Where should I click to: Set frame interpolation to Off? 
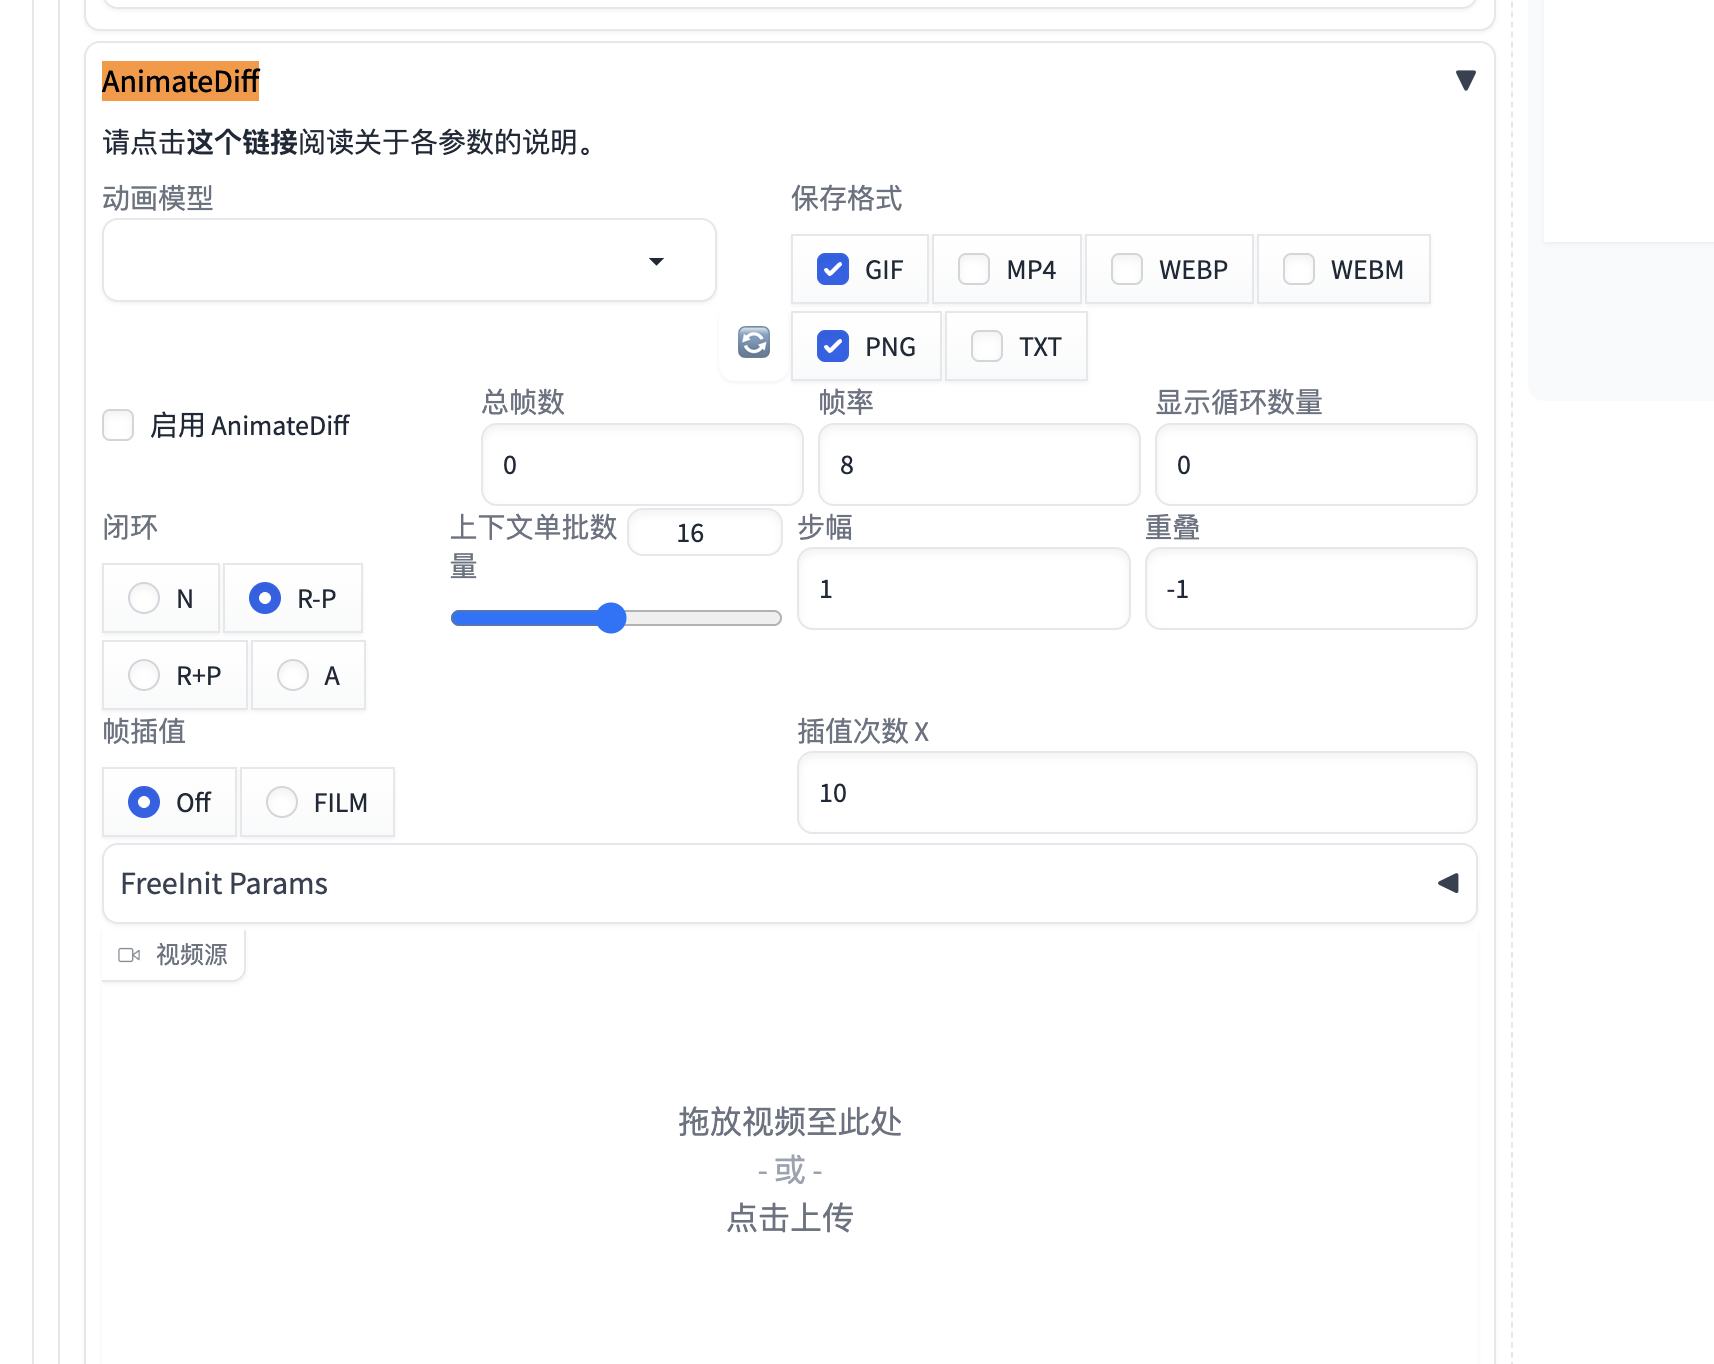(x=144, y=802)
